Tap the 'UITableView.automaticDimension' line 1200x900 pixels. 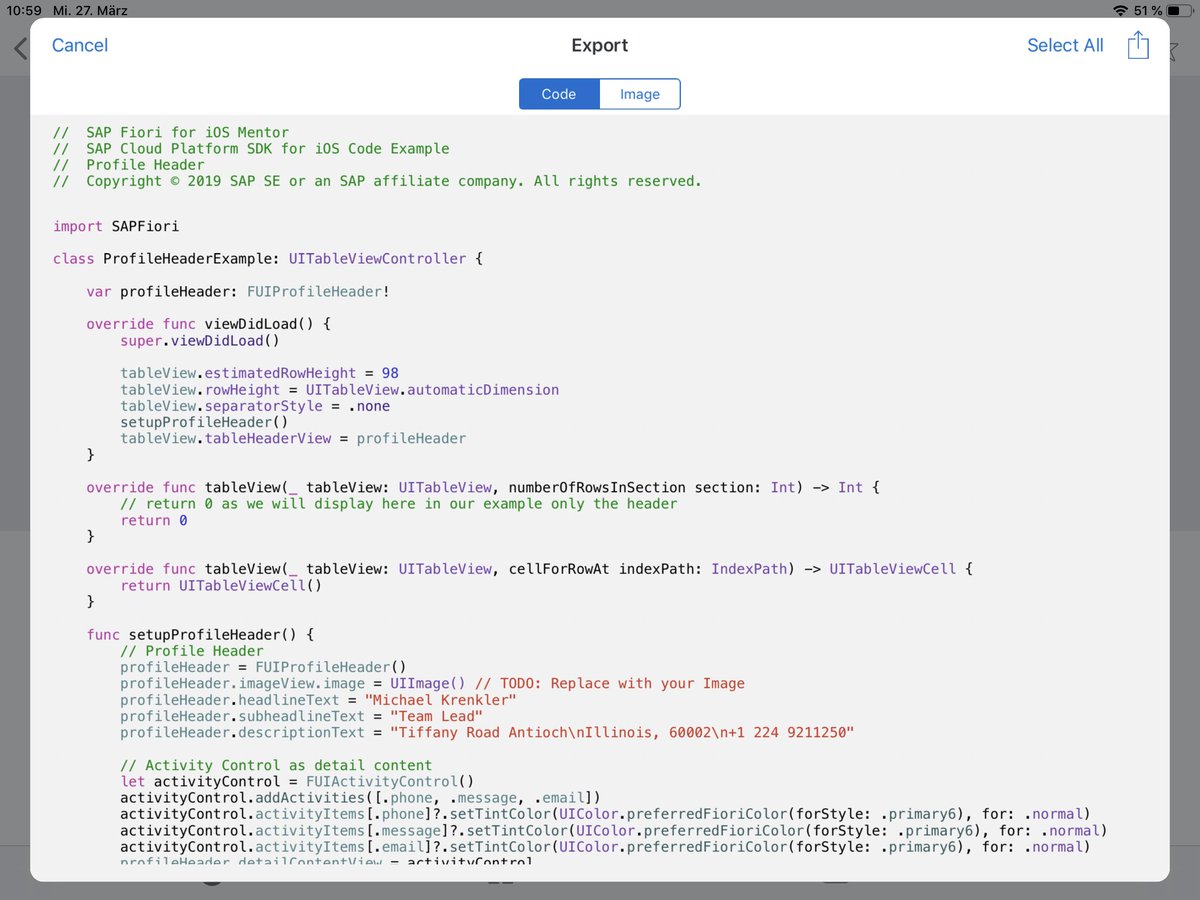[340, 389]
